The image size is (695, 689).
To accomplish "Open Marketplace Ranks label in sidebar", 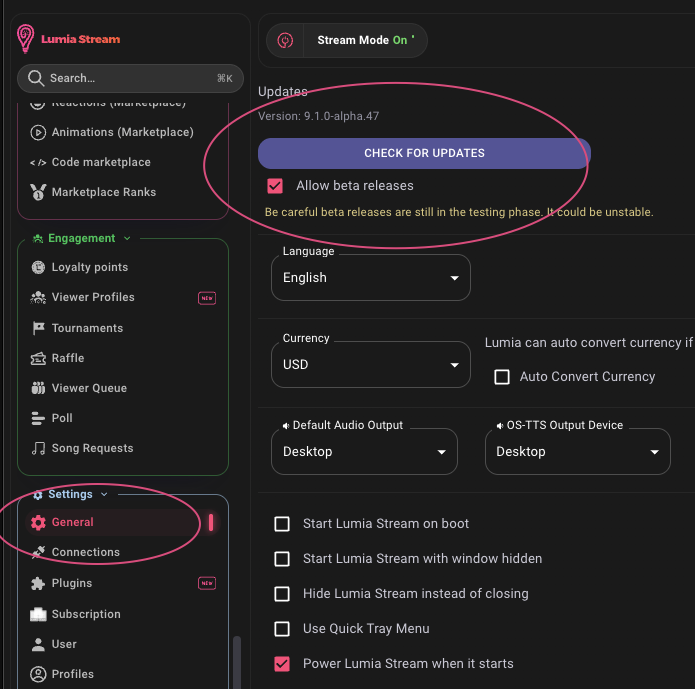I will tap(104, 192).
